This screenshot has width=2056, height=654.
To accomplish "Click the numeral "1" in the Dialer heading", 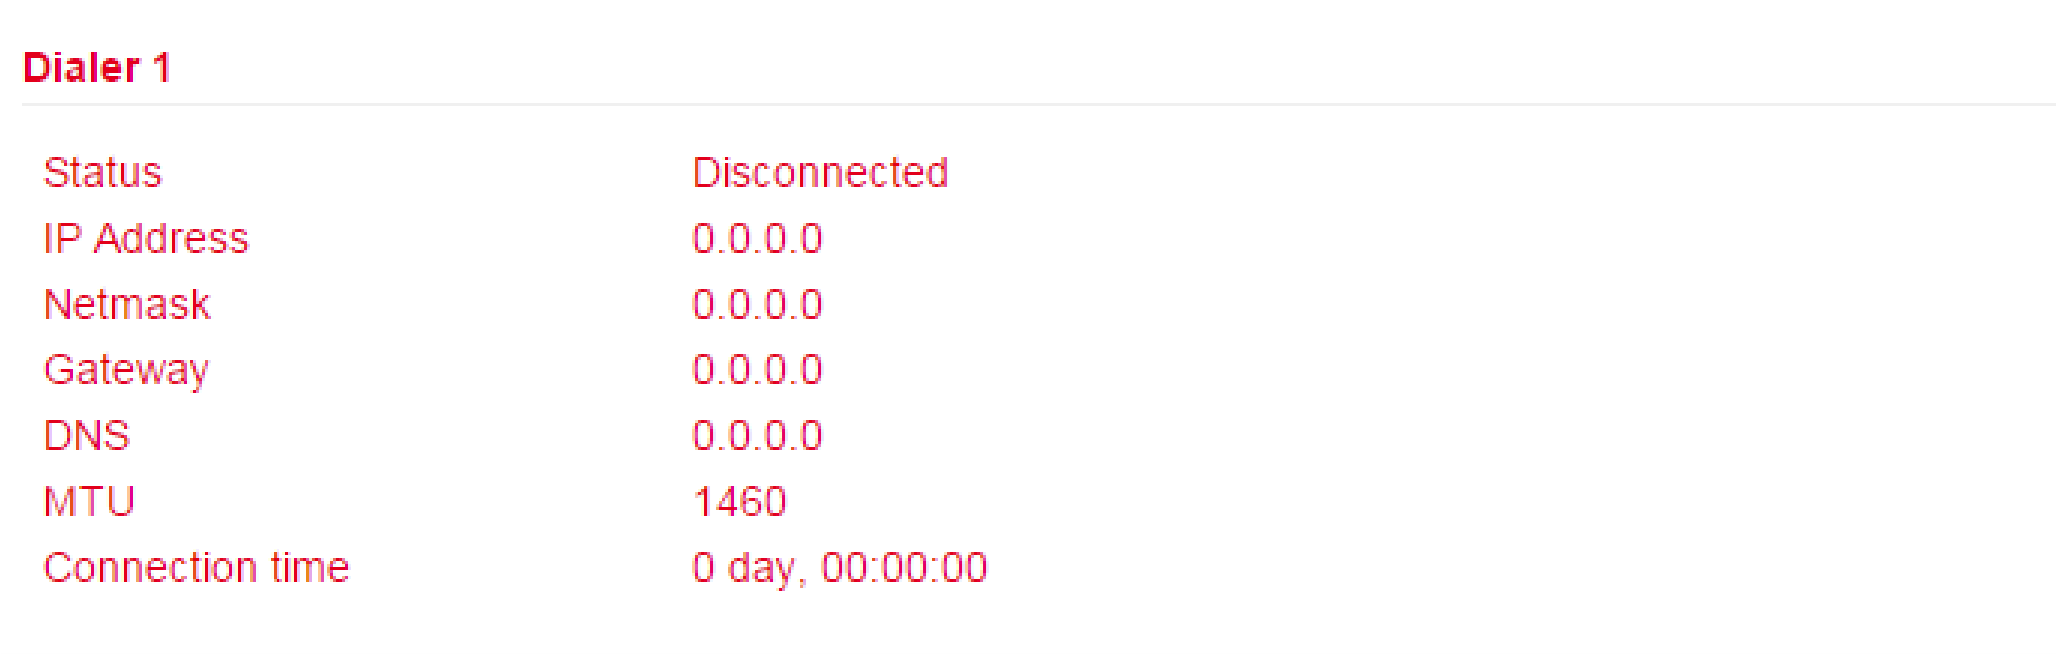I will [x=161, y=68].
